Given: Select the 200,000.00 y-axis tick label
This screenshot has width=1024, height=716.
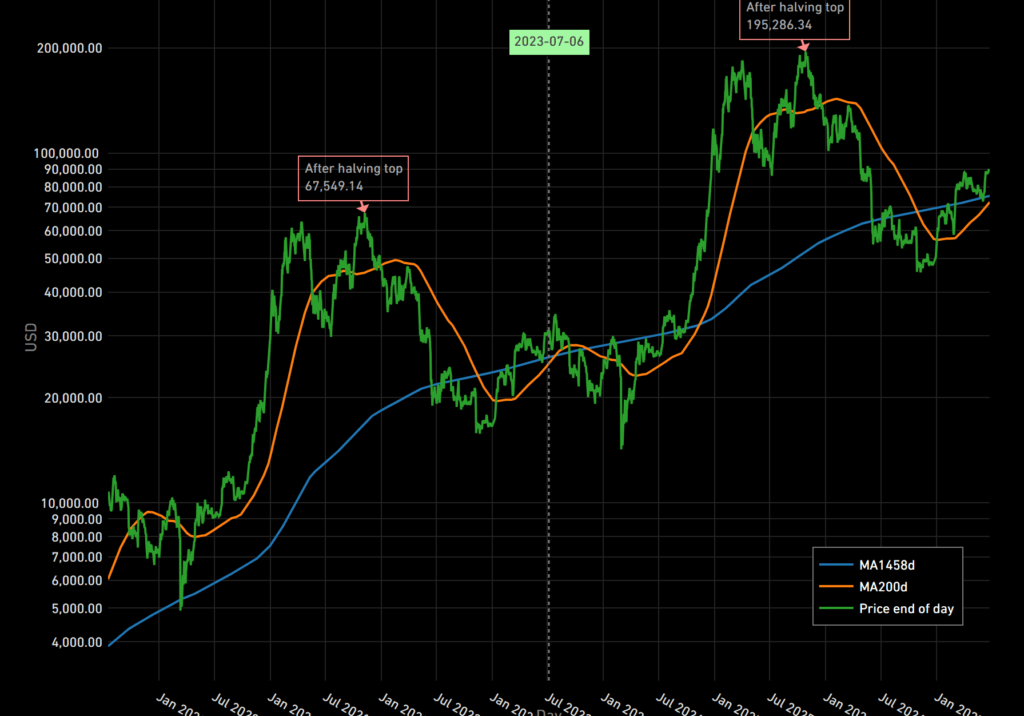Looking at the screenshot, I should (x=63, y=48).
